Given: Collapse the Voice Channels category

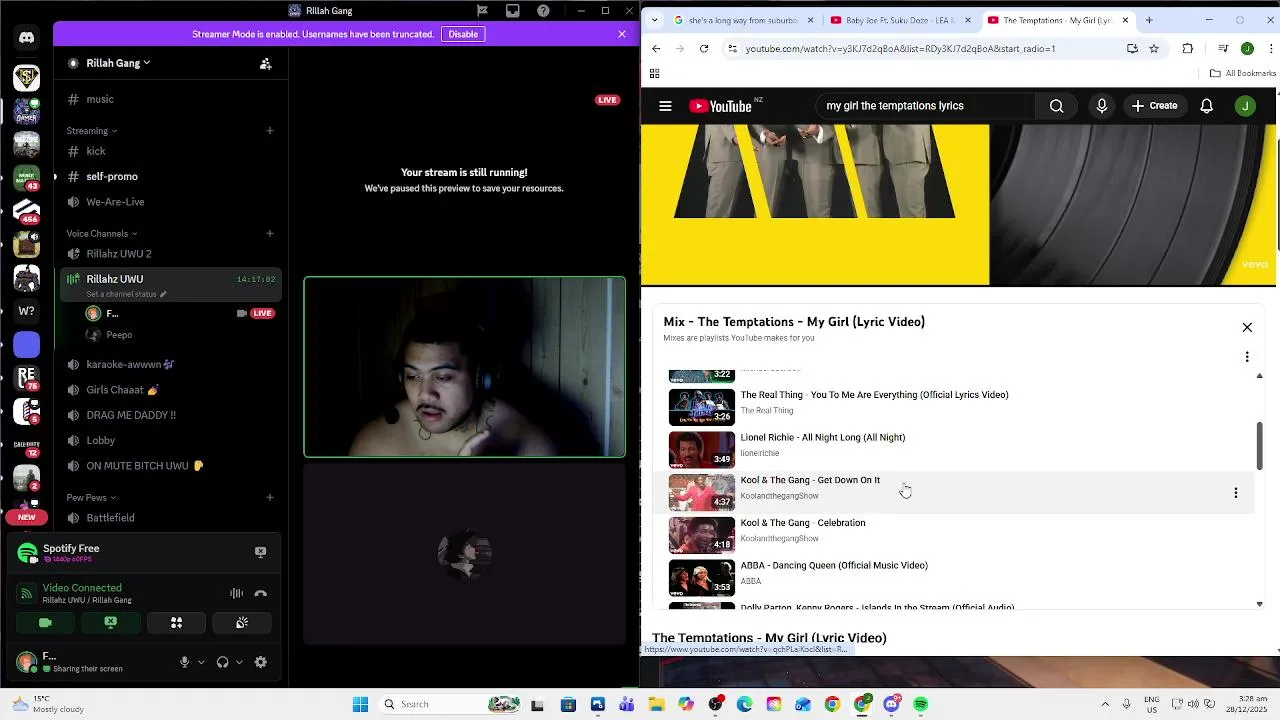Looking at the screenshot, I should [102, 234].
